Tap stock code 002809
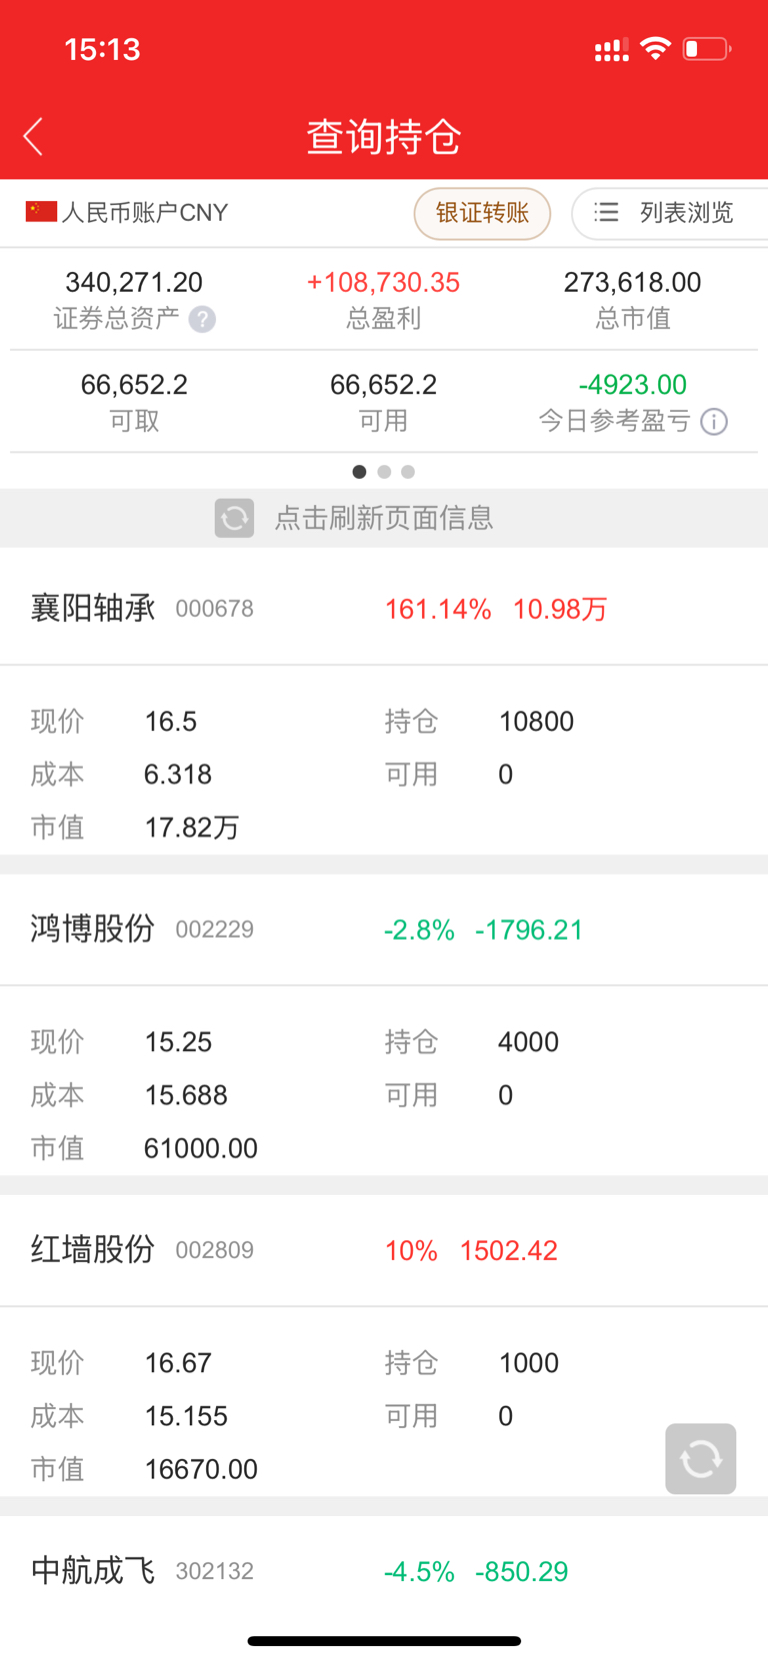Viewport: 768px width, 1663px height. tap(215, 1251)
